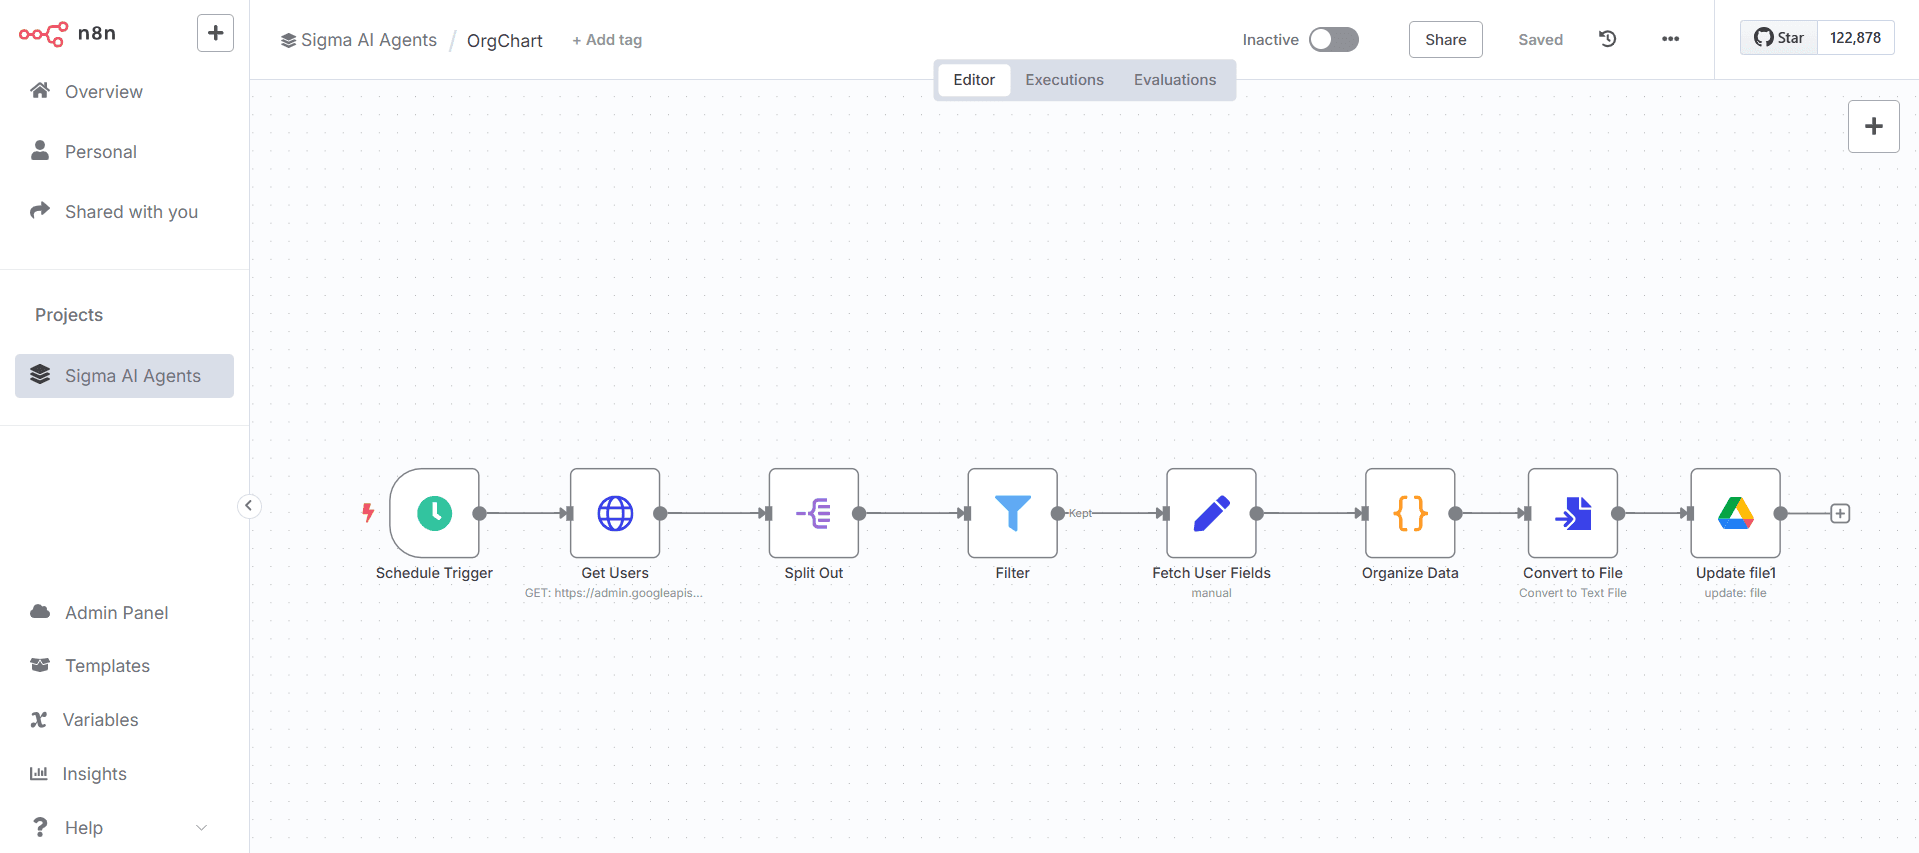Screen dimensions: 1919x853
Task: Open the three-dot workflow menu
Action: point(1671,39)
